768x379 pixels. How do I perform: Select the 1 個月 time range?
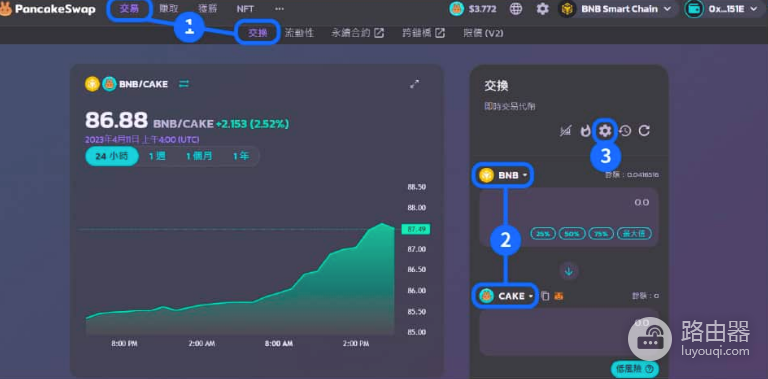tap(199, 156)
